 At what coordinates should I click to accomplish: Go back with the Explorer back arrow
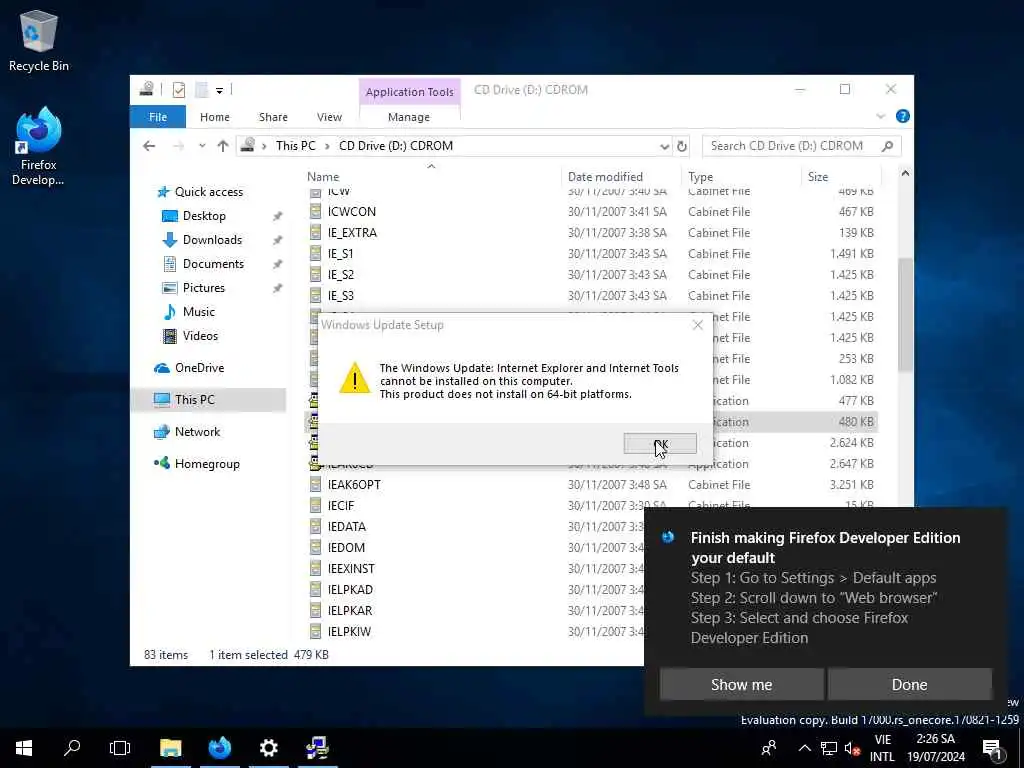coord(149,146)
